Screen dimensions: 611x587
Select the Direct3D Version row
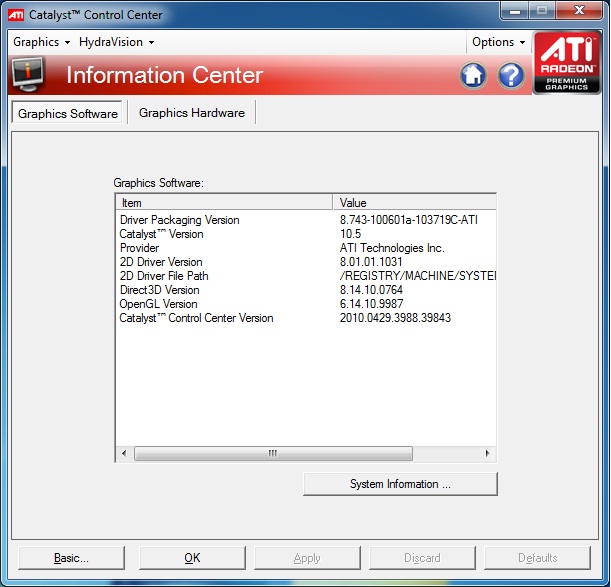306,290
